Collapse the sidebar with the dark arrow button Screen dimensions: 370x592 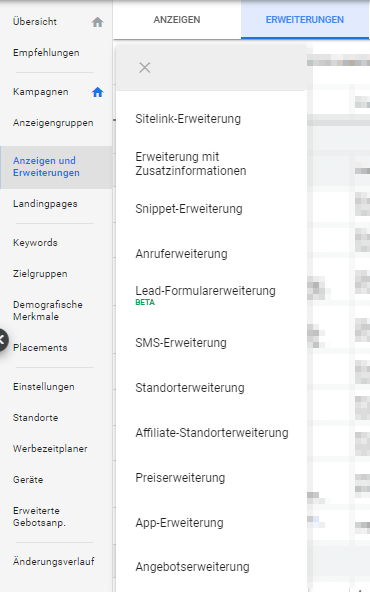(x=2, y=340)
